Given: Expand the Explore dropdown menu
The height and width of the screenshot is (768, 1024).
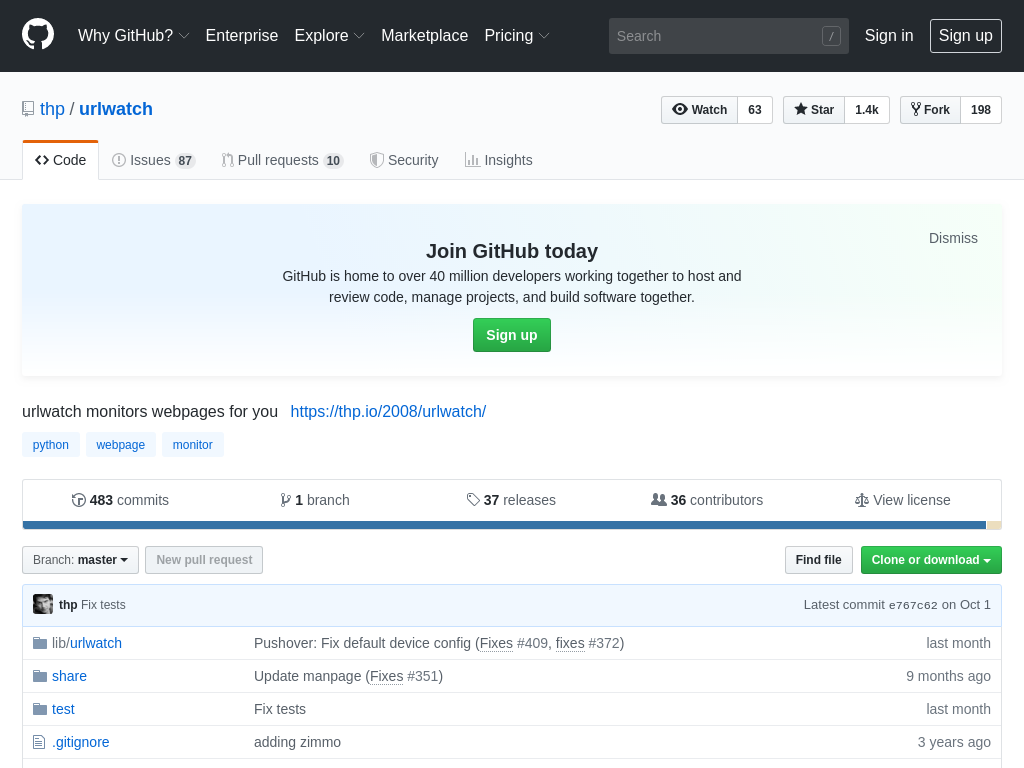Looking at the screenshot, I should point(329,36).
